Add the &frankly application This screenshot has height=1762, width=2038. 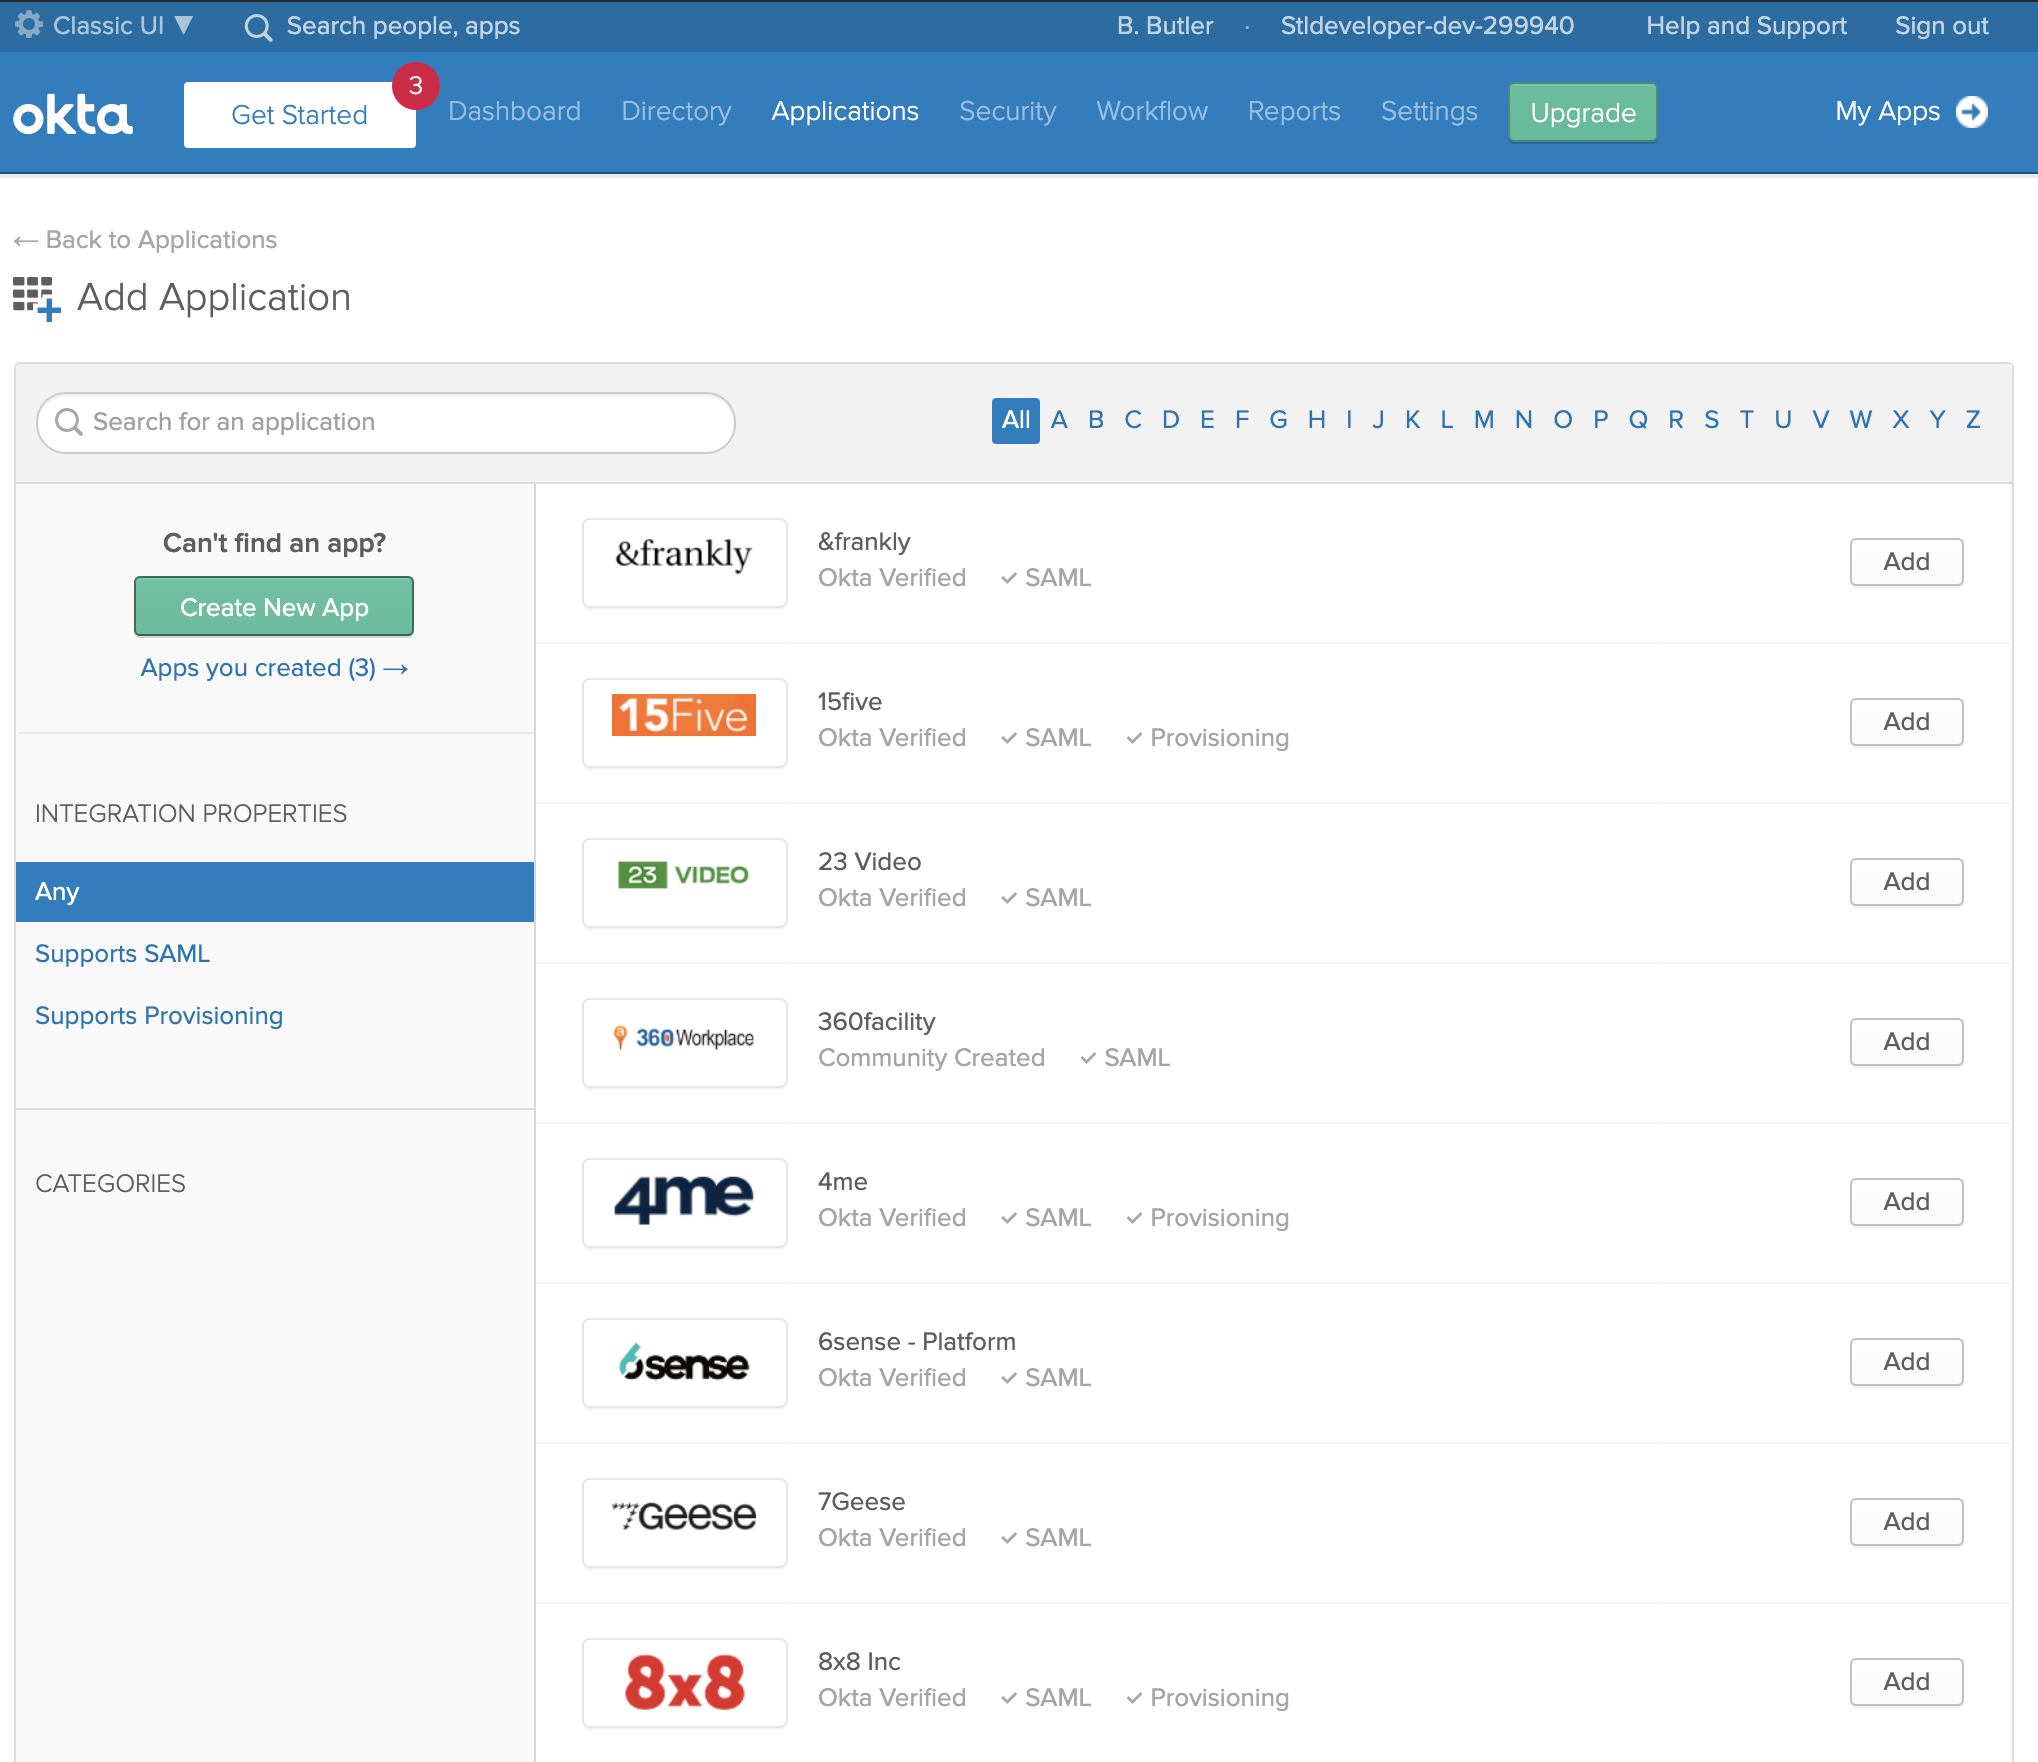(x=1906, y=562)
